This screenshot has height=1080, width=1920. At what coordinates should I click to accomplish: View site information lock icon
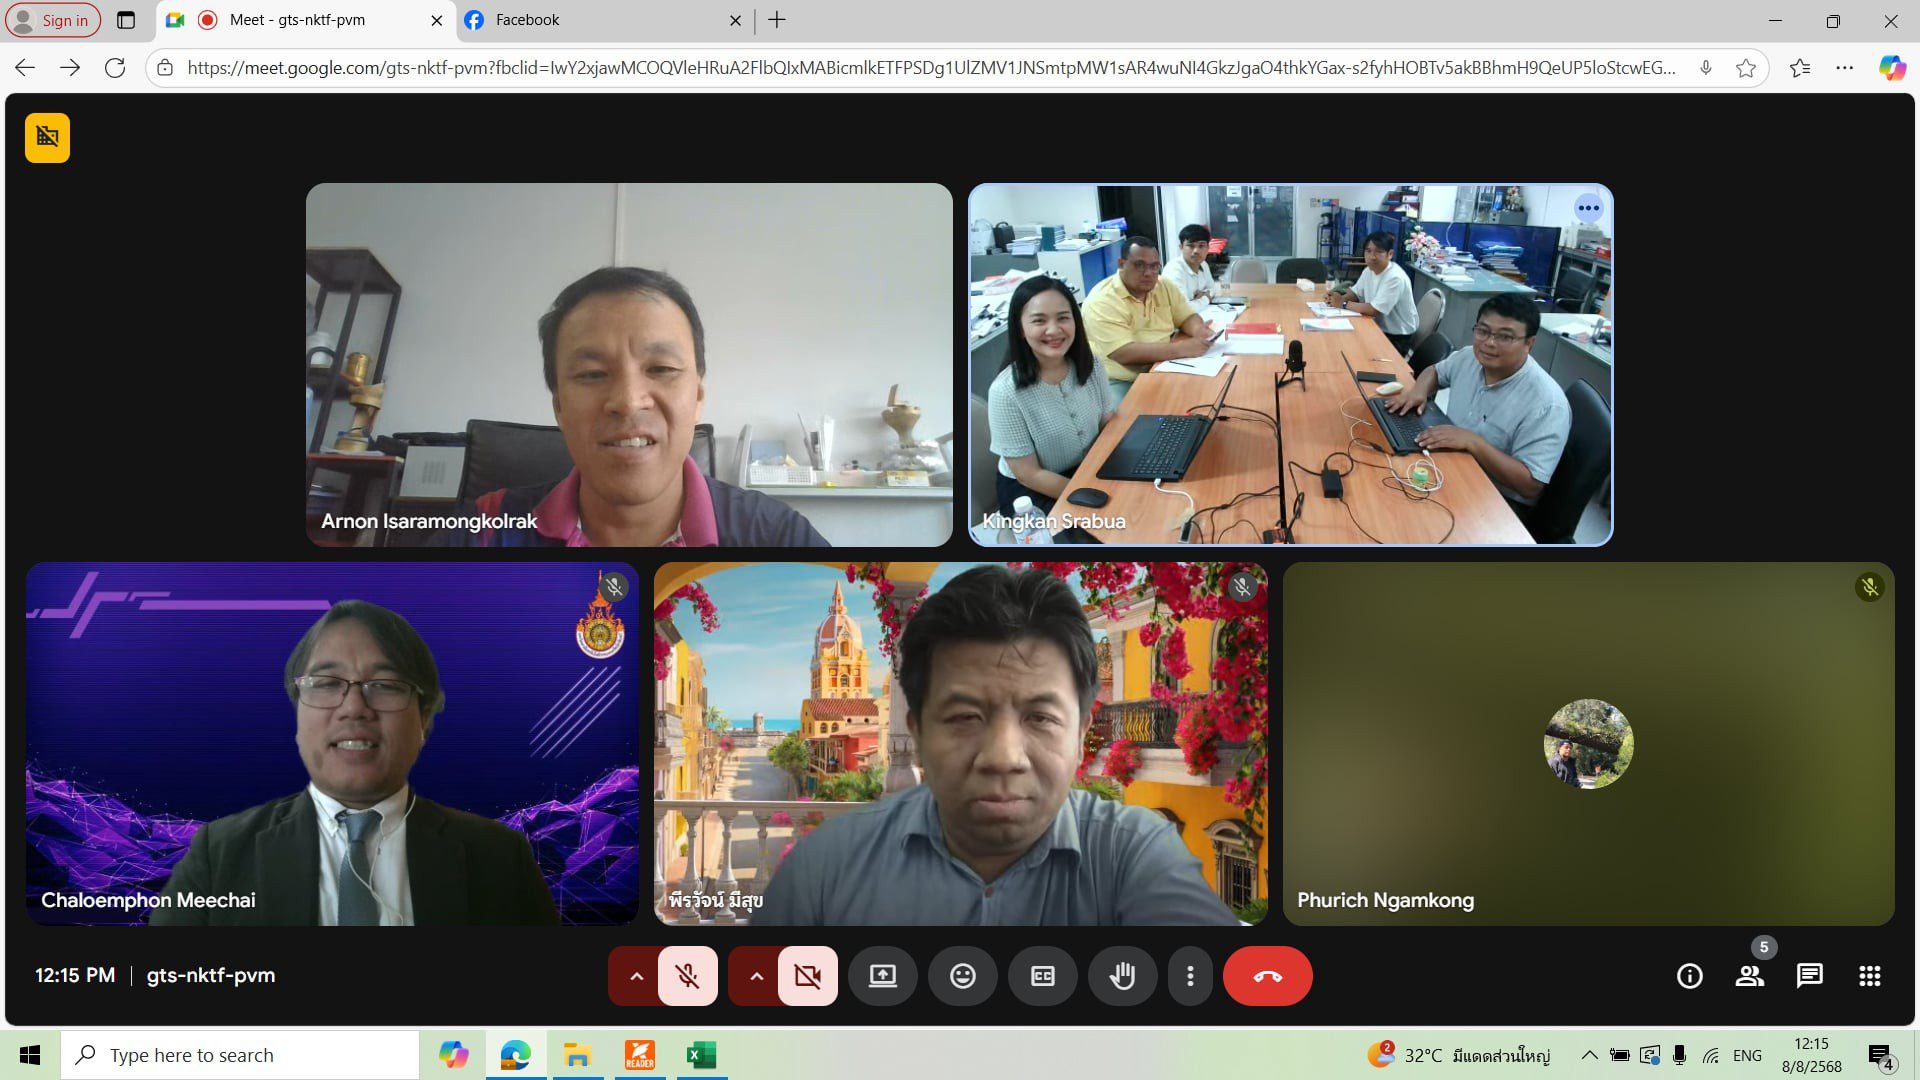tap(165, 67)
